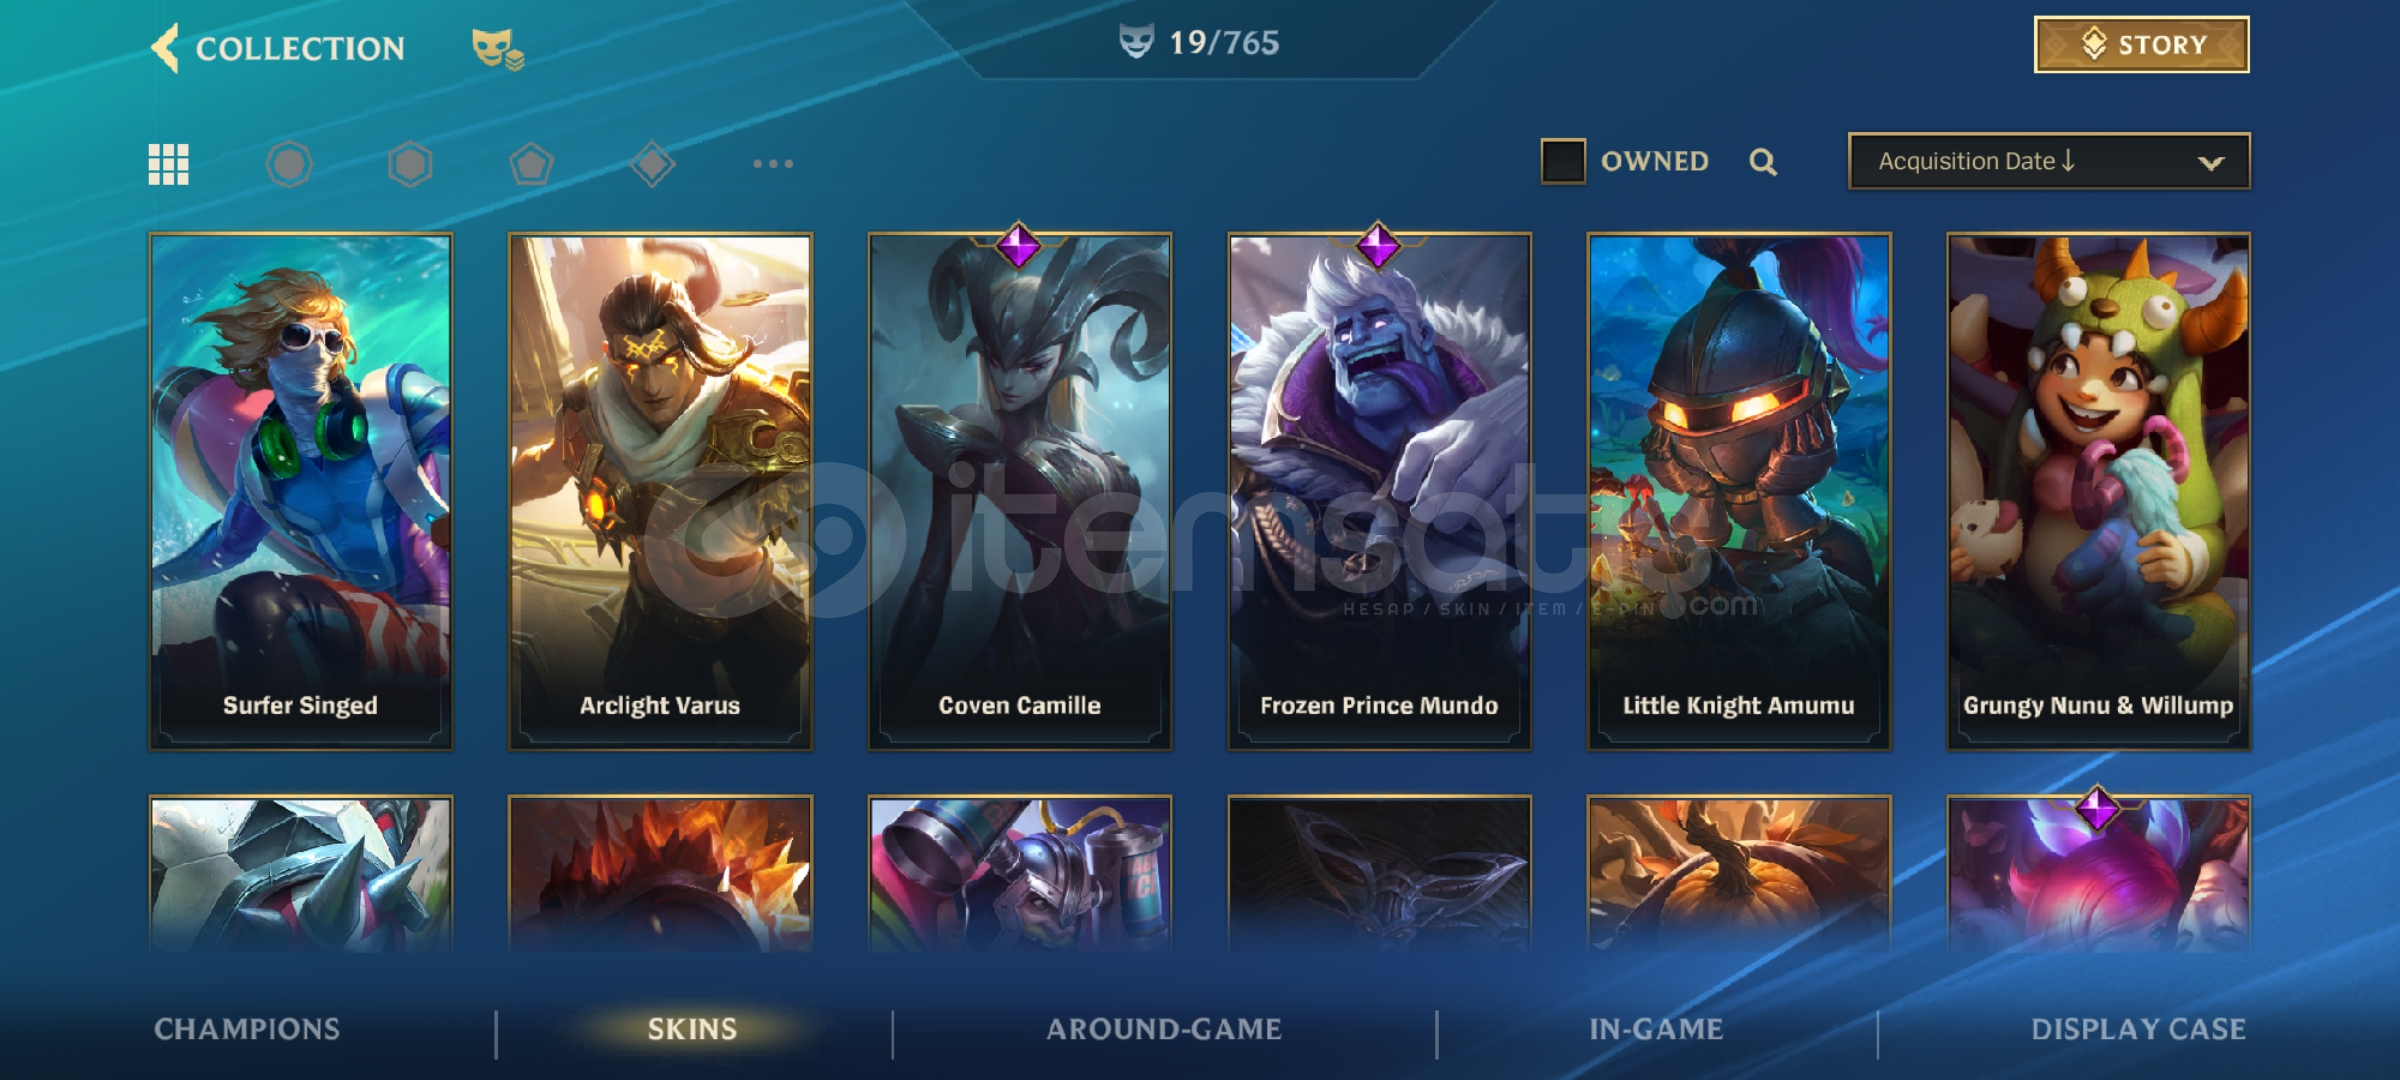Open the Display Case tab
2400x1080 pixels.
pyautogui.click(x=2138, y=1029)
